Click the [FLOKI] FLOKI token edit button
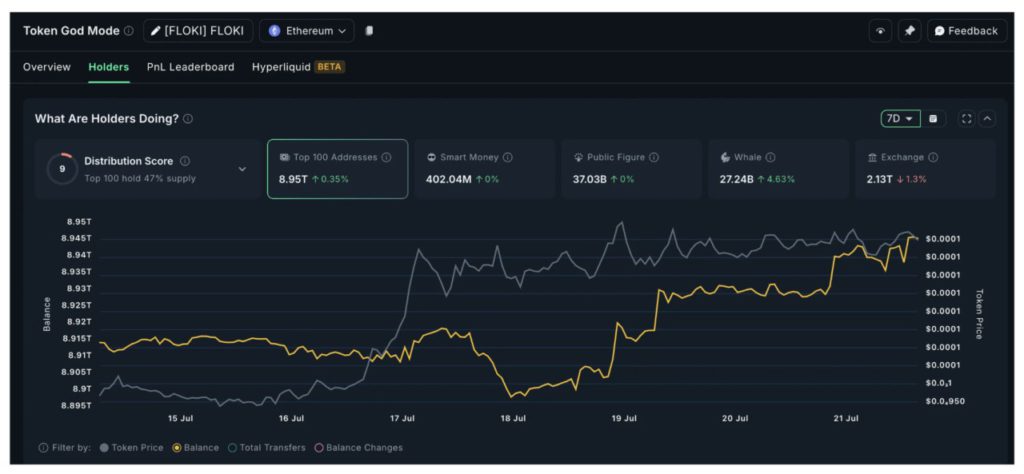This screenshot has height=474, width=1024. [198, 31]
